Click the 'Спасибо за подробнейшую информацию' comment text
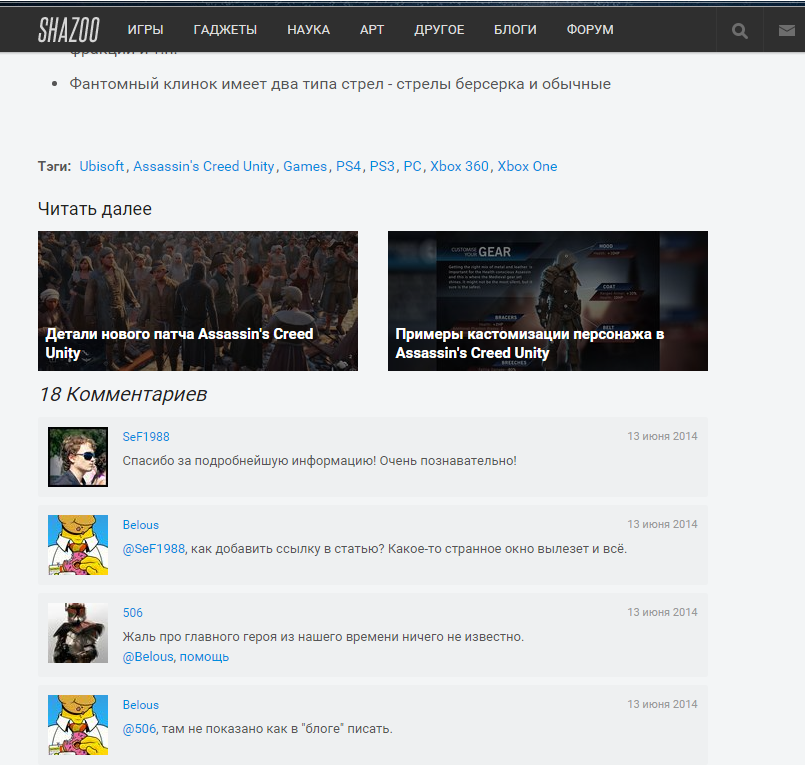Screen dimensions: 805x765 click(x=319, y=461)
